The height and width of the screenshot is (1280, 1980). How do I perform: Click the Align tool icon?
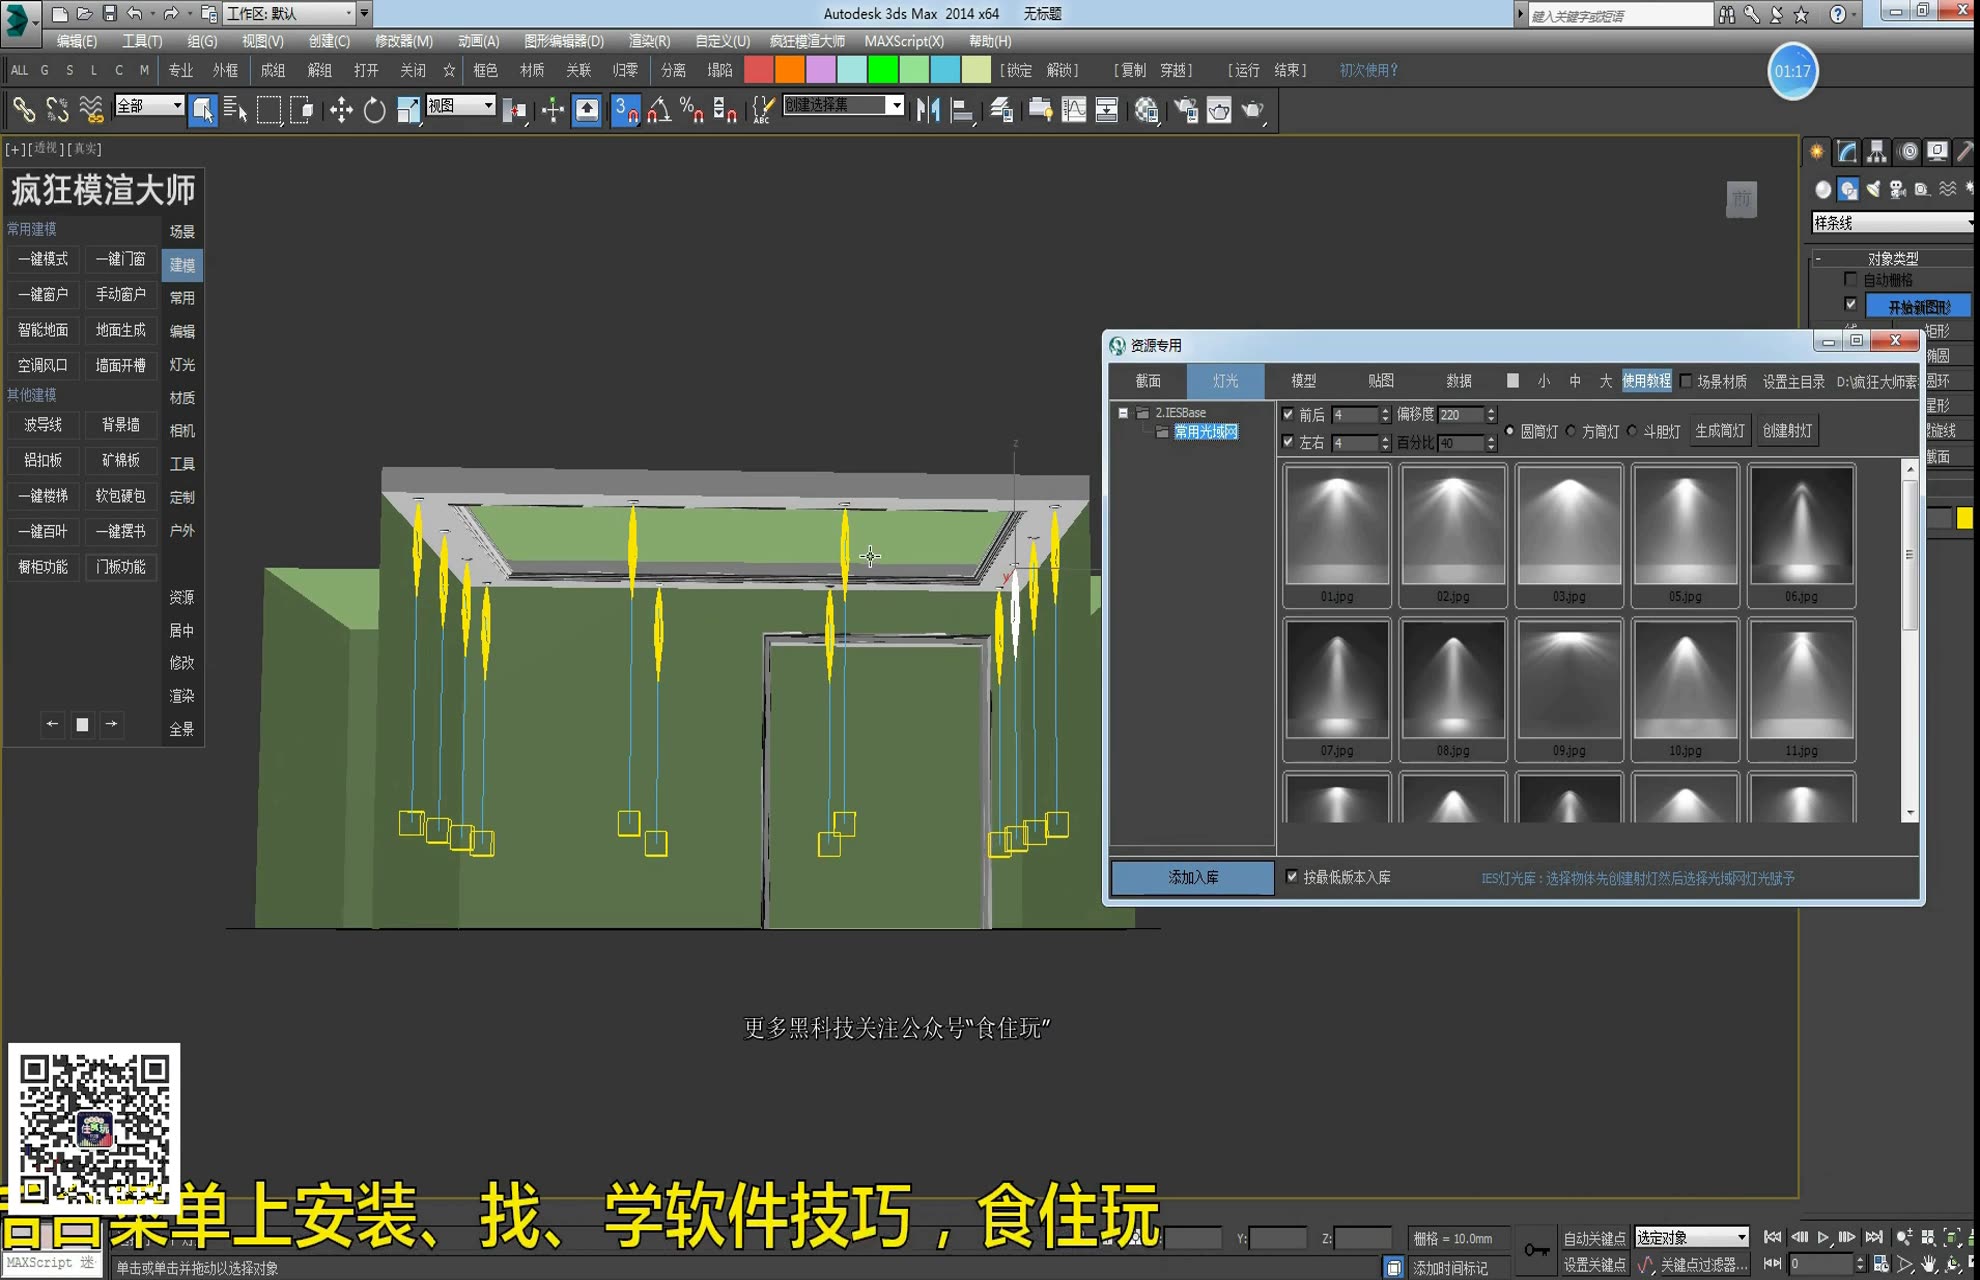click(962, 109)
